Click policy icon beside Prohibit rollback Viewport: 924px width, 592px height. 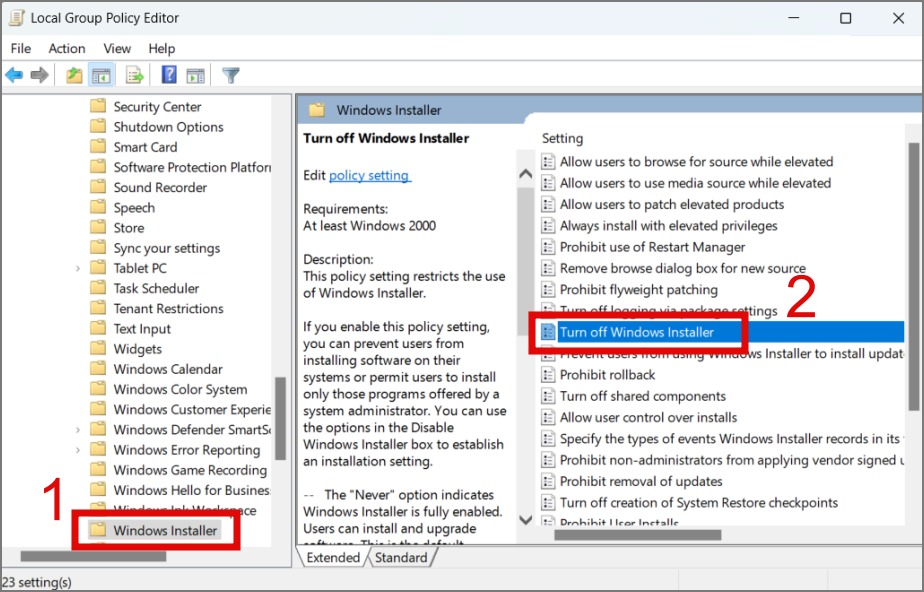(548, 375)
